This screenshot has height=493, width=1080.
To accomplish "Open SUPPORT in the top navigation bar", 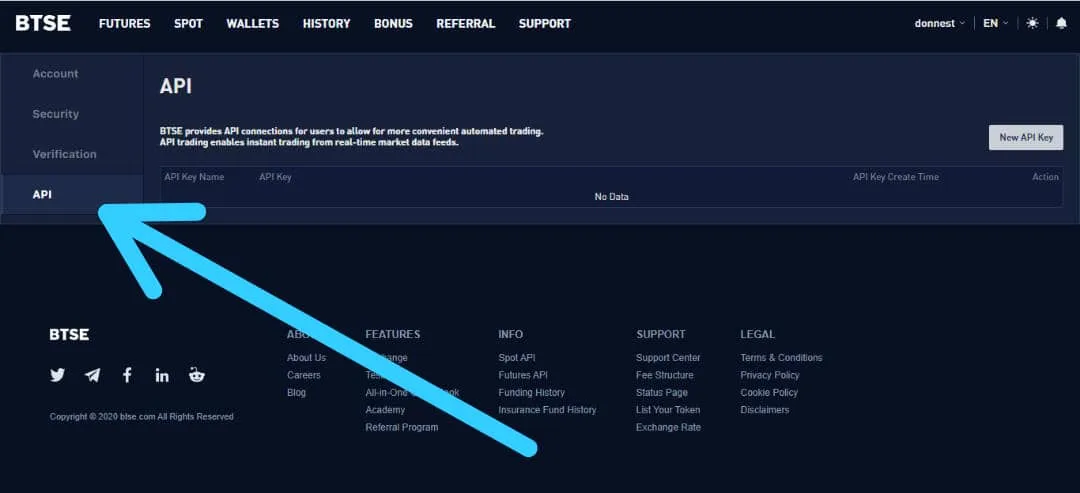I will coord(545,23).
